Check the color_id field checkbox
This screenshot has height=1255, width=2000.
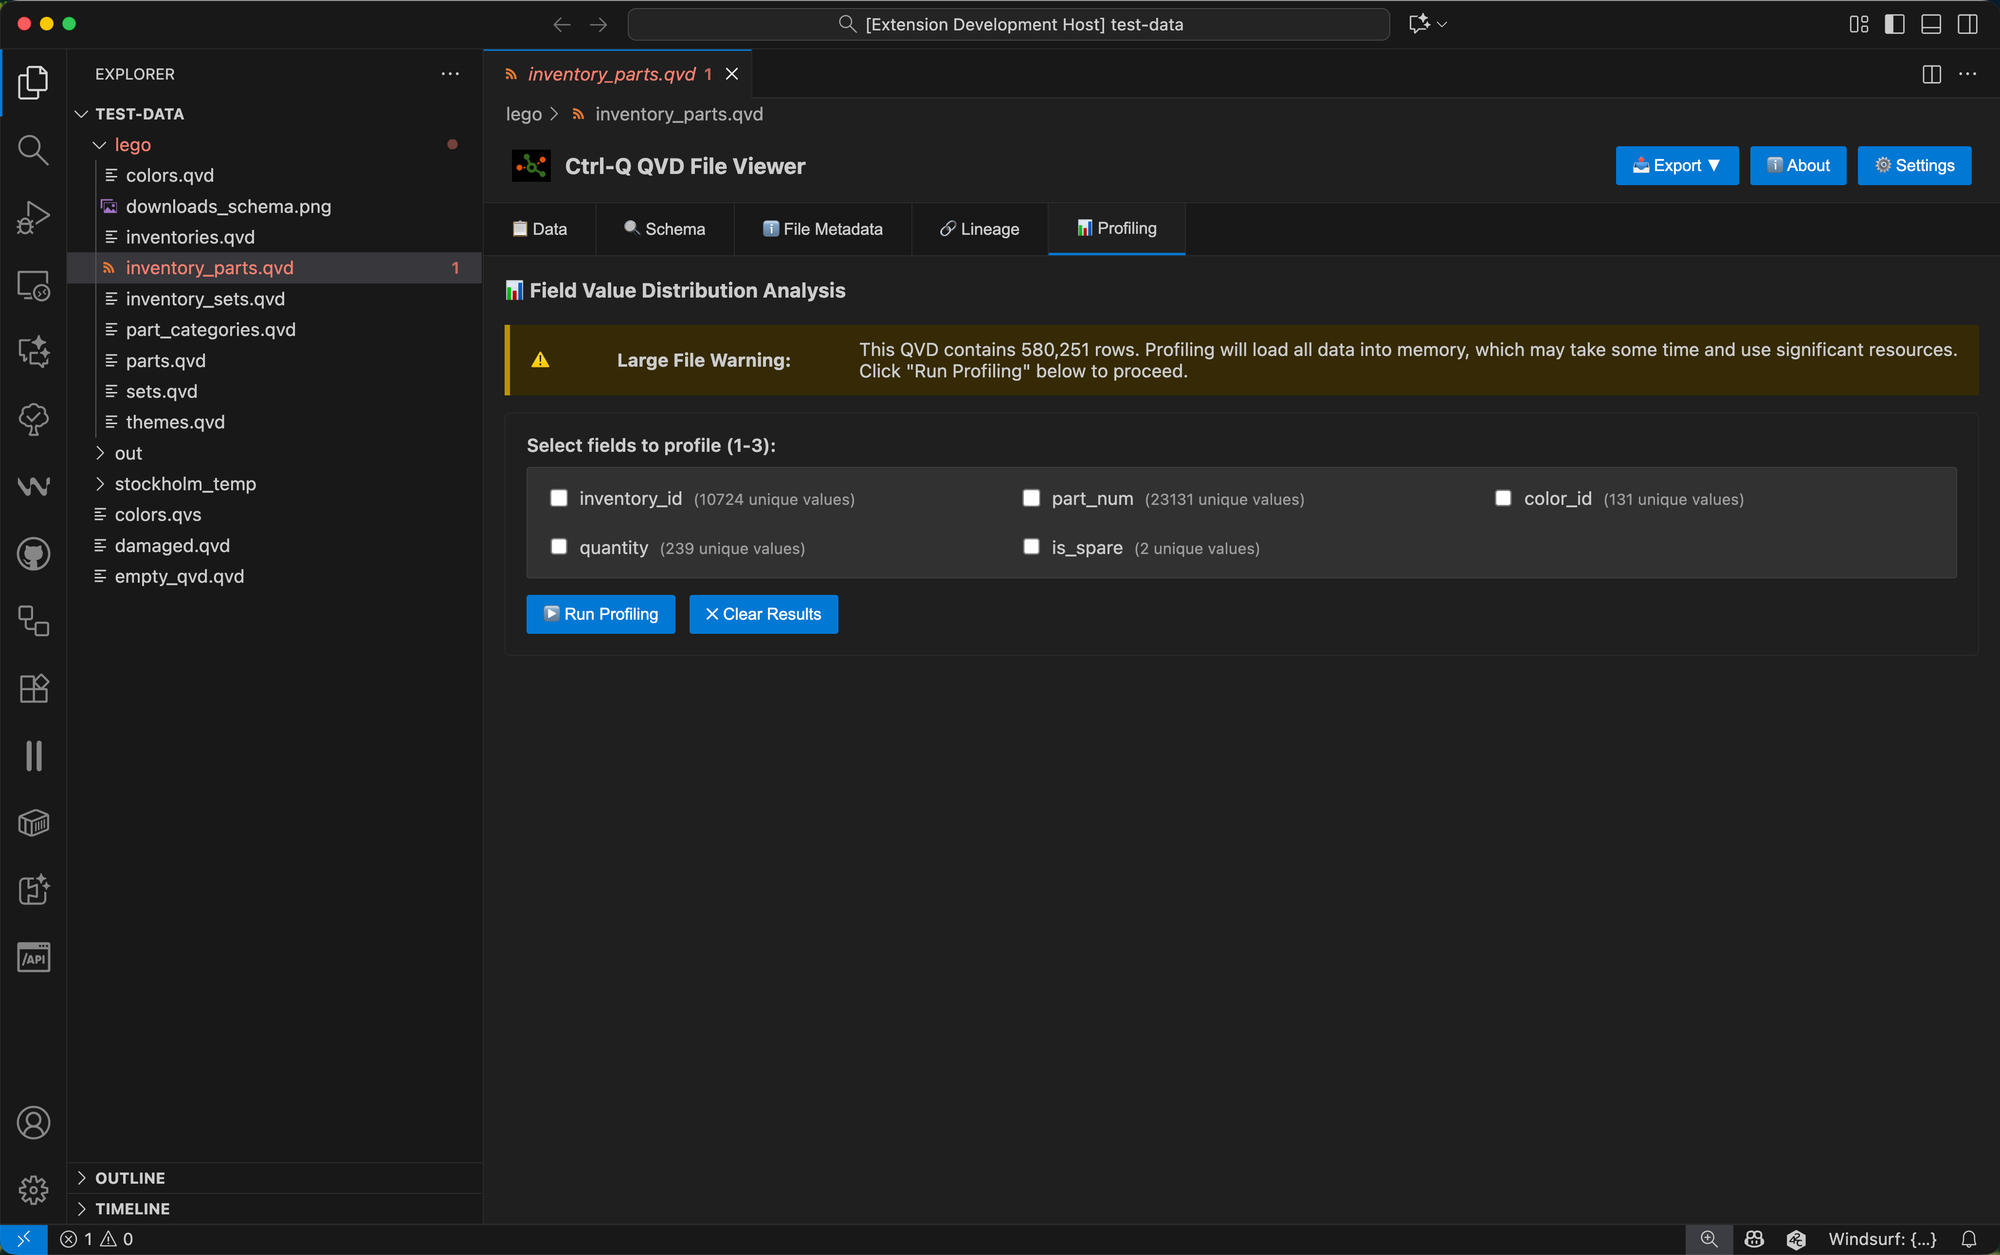point(1503,498)
